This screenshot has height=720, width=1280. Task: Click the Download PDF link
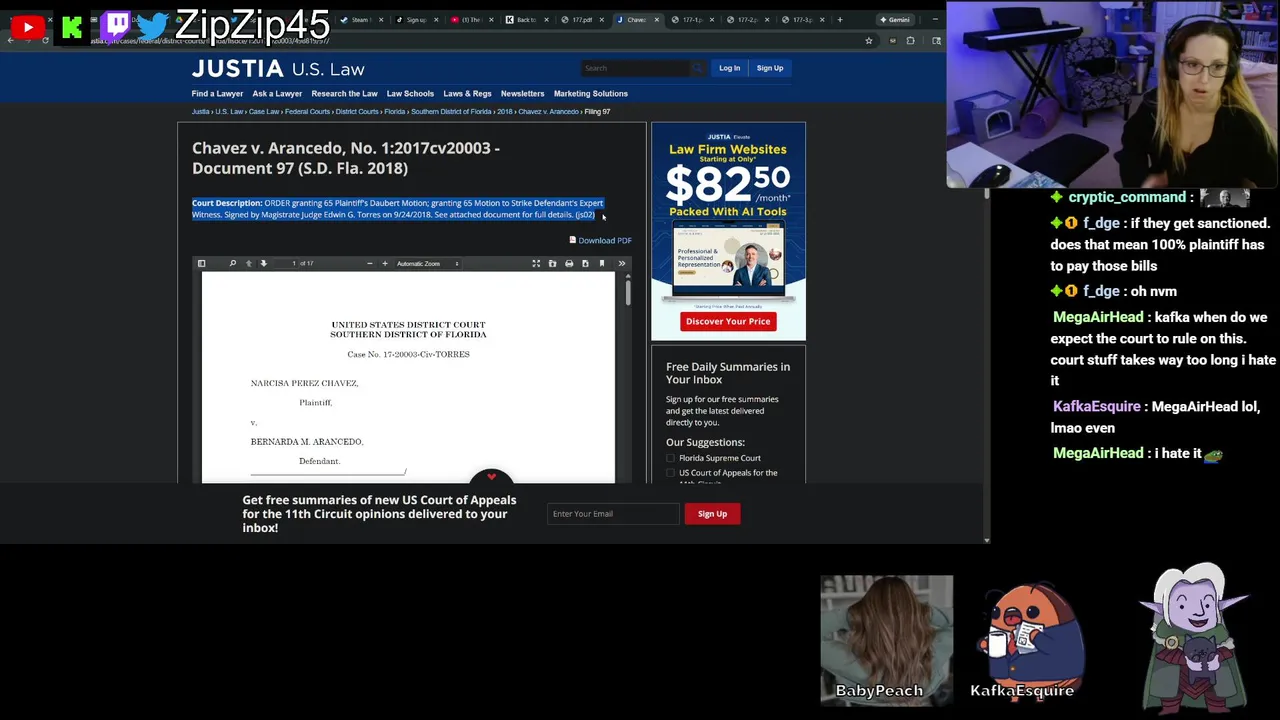[600, 240]
